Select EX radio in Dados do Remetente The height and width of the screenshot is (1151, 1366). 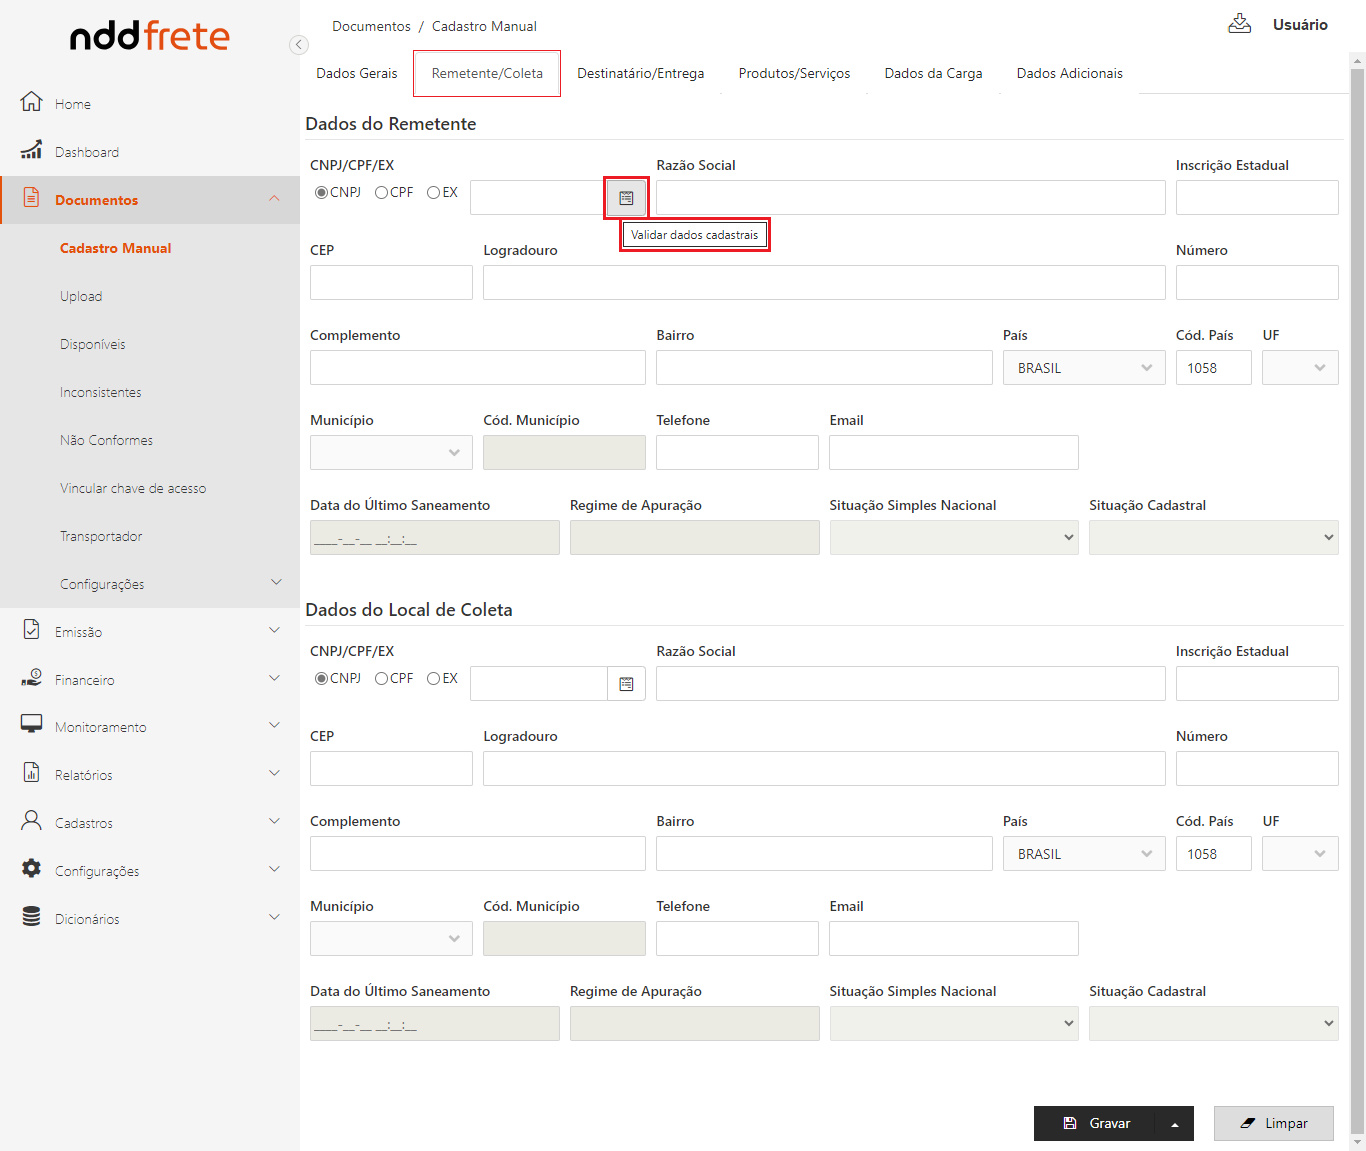tap(434, 193)
